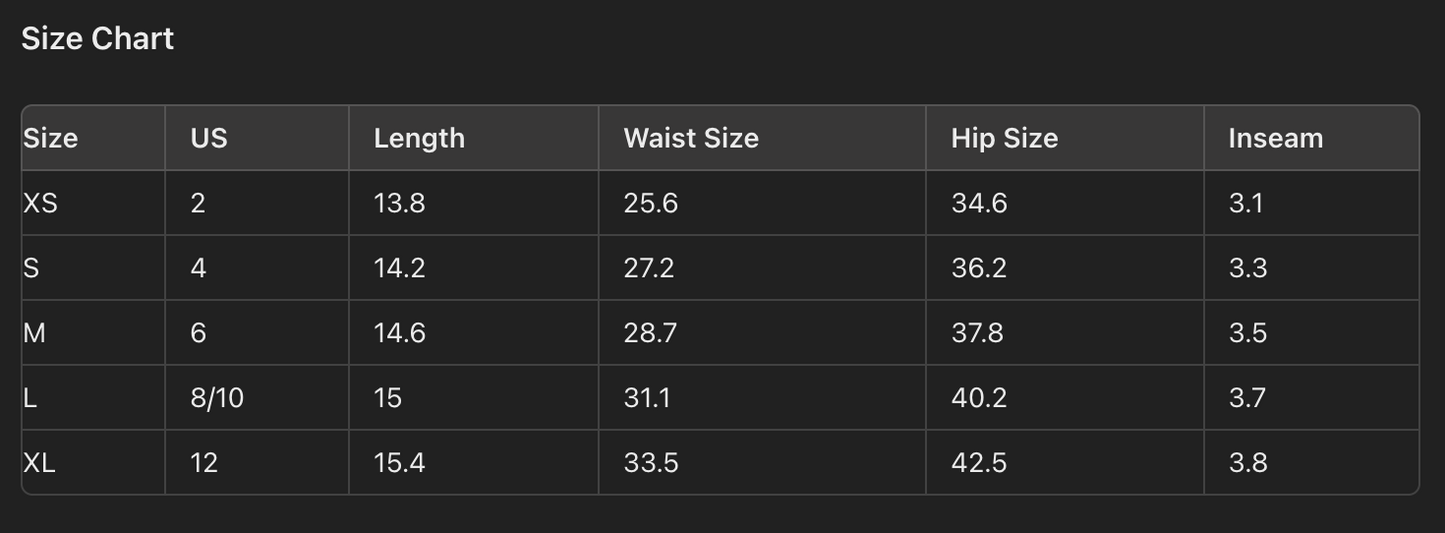Select waist size value 25.6
The image size is (1445, 533).
click(650, 203)
